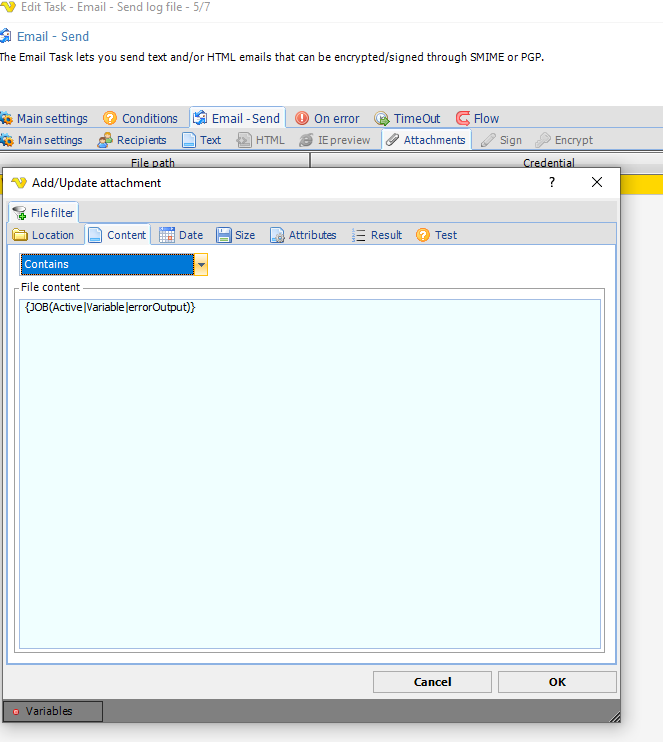Image resolution: width=663 pixels, height=742 pixels.
Task: Click the Recipients people icon
Action: (x=105, y=140)
